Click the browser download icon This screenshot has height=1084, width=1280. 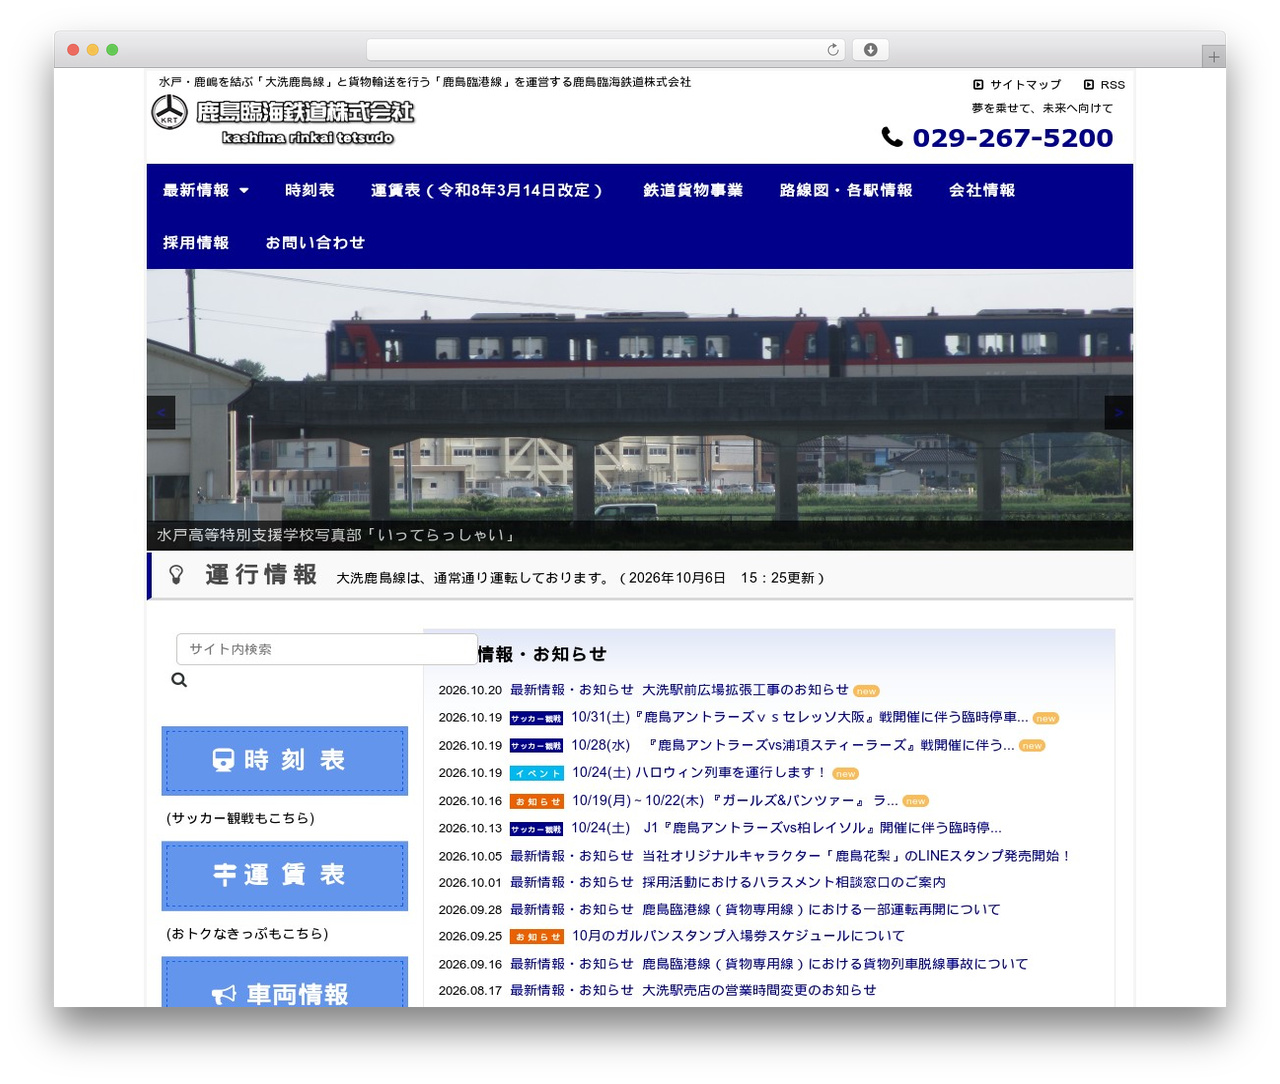(x=871, y=50)
